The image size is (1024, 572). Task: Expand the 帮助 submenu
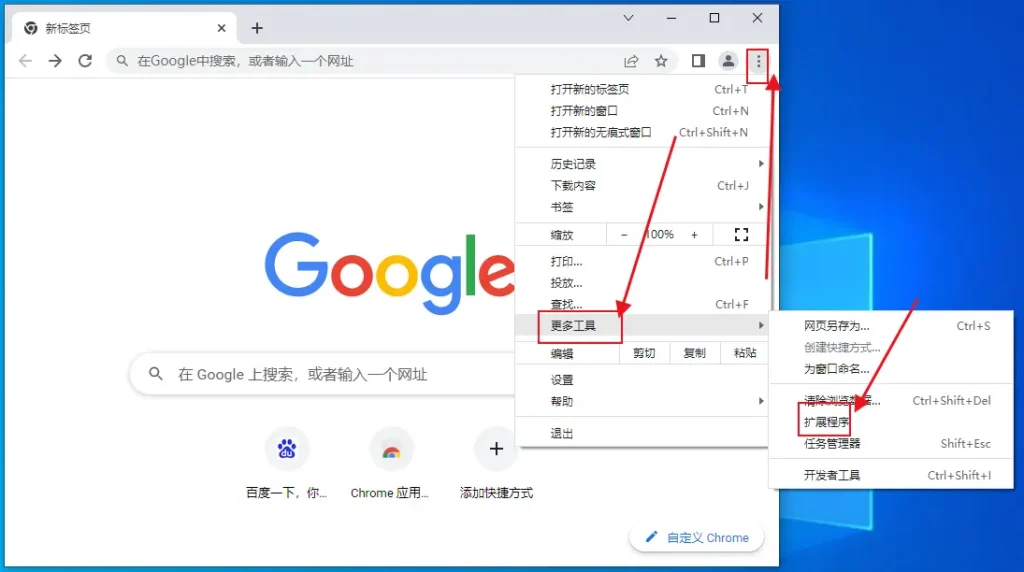[x=643, y=402]
